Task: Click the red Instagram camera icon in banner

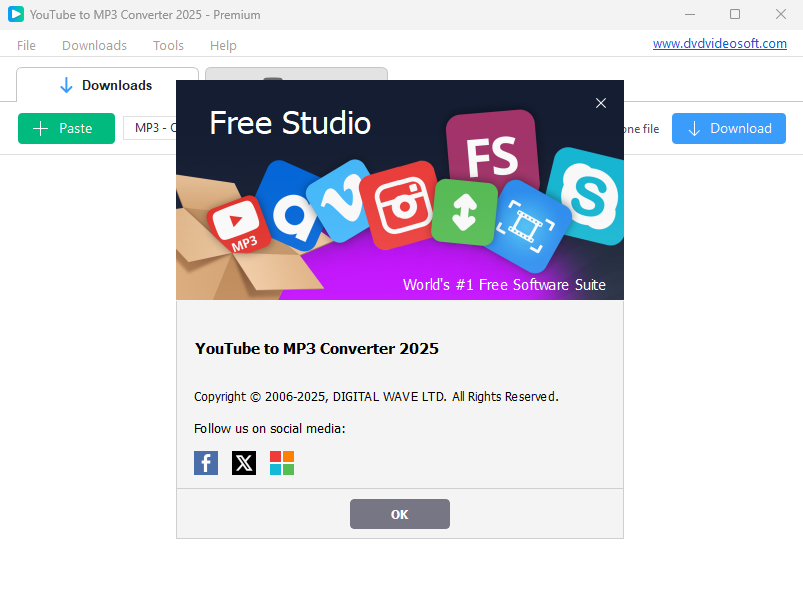Action: tap(402, 204)
